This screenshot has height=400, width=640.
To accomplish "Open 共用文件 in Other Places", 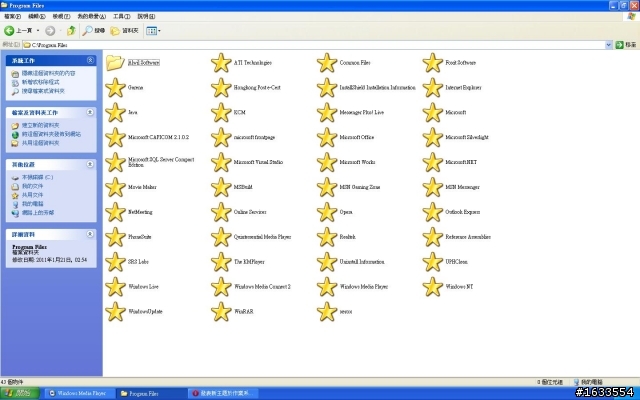I will click(x=32, y=195).
